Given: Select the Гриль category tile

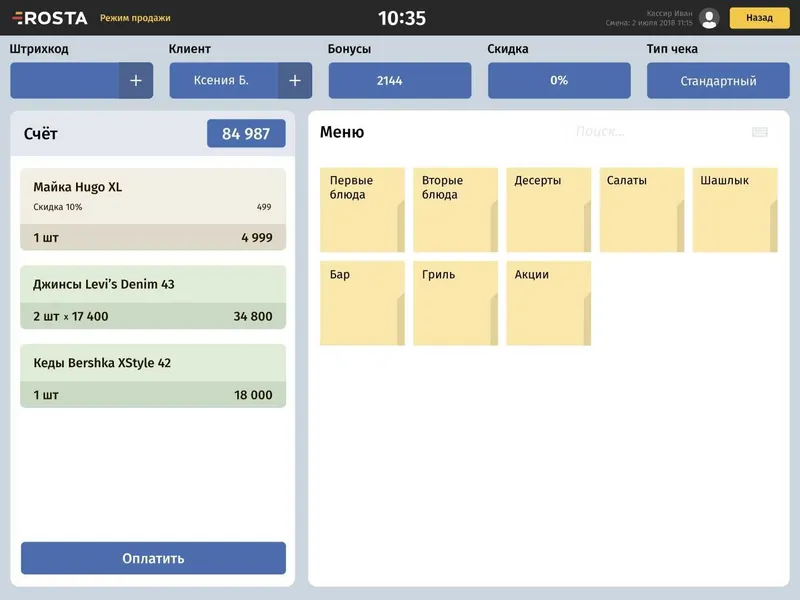Looking at the screenshot, I should pos(456,303).
